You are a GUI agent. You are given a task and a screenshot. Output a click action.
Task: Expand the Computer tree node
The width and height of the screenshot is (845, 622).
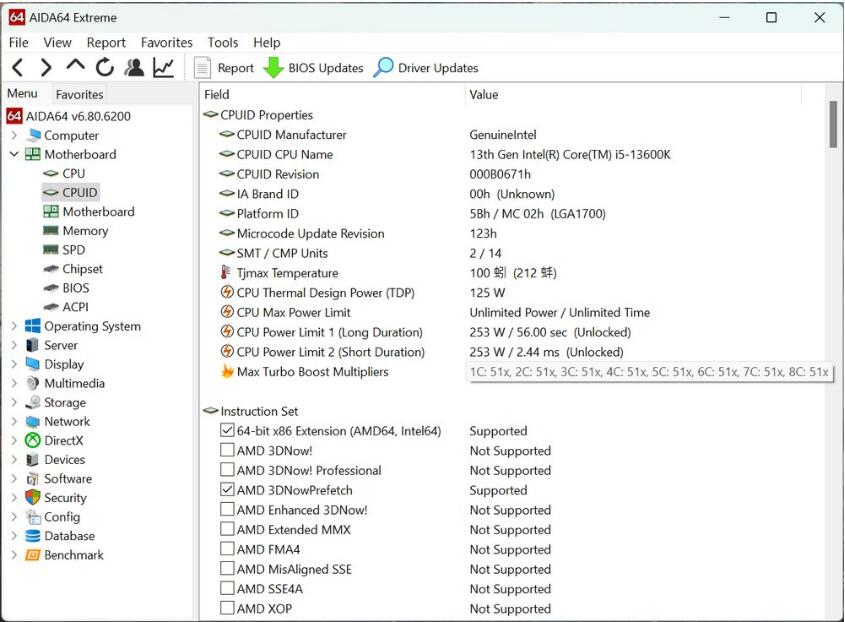coord(14,135)
